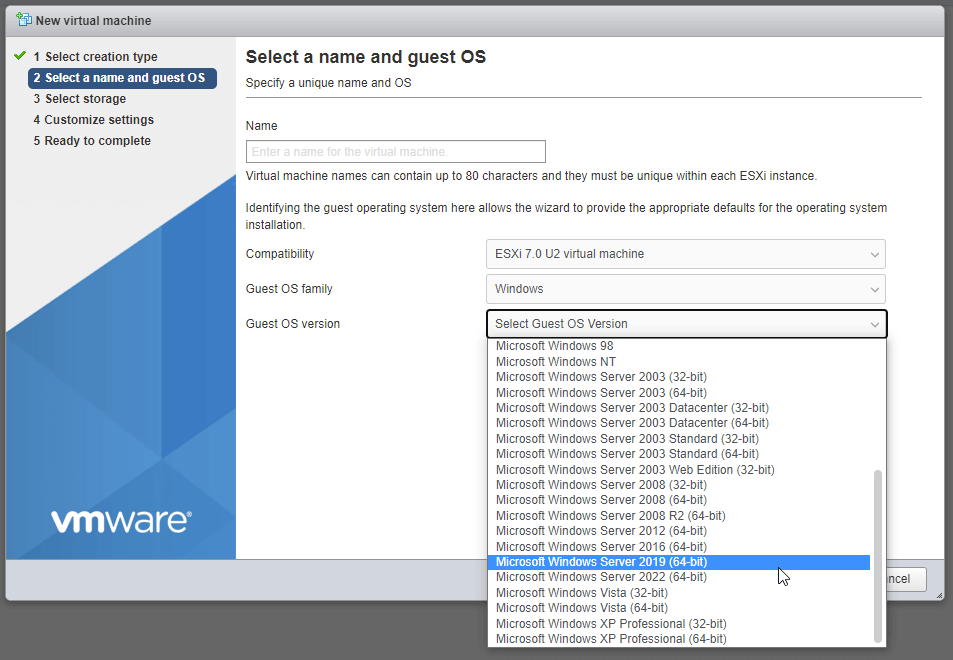Choose Microsoft Windows XP Professional (64-bit)
This screenshot has height=660, width=953.
pos(679,639)
